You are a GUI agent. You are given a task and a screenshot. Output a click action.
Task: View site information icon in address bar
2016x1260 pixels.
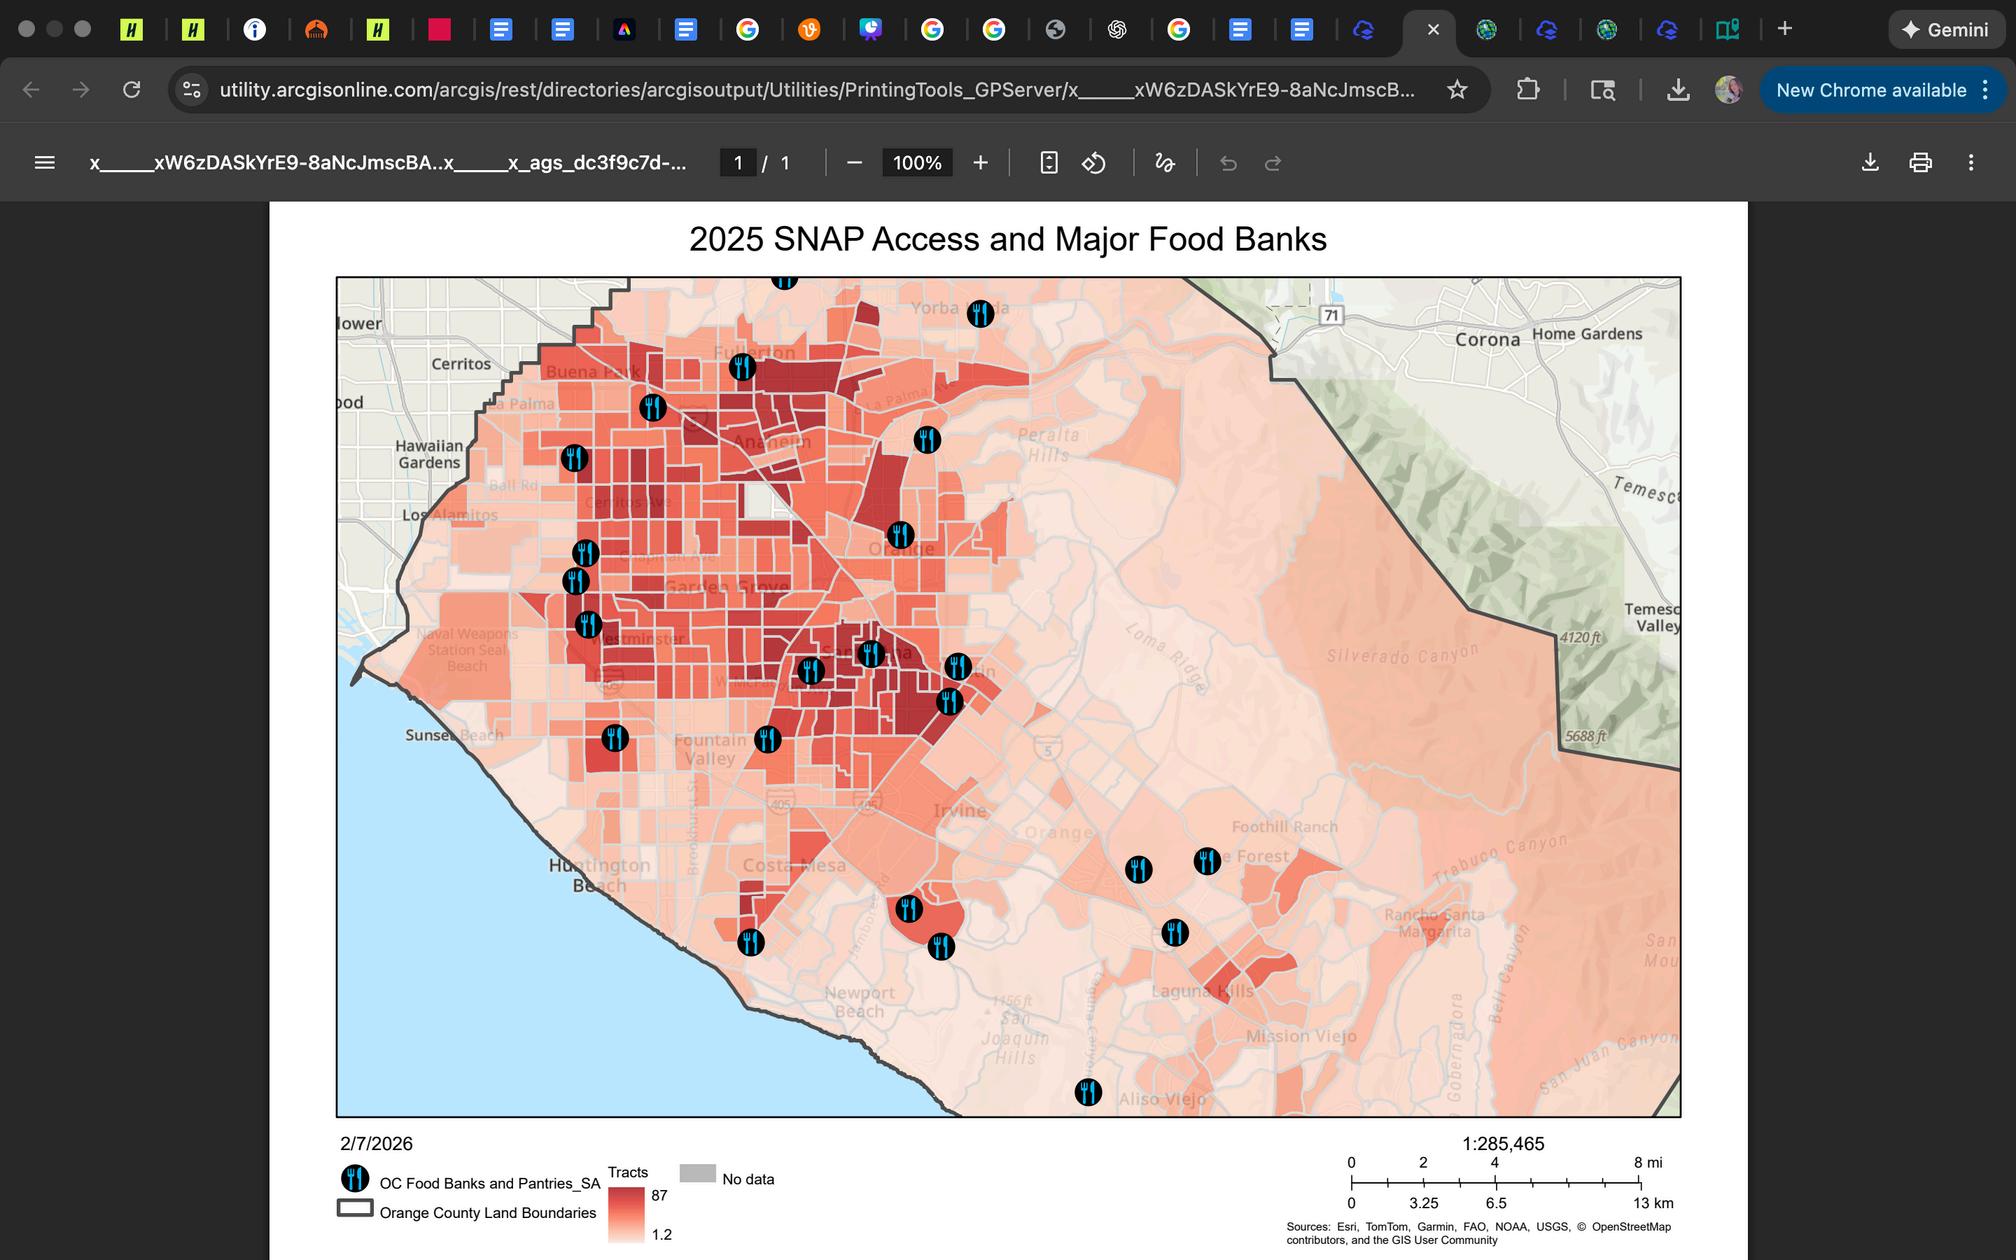tap(192, 90)
